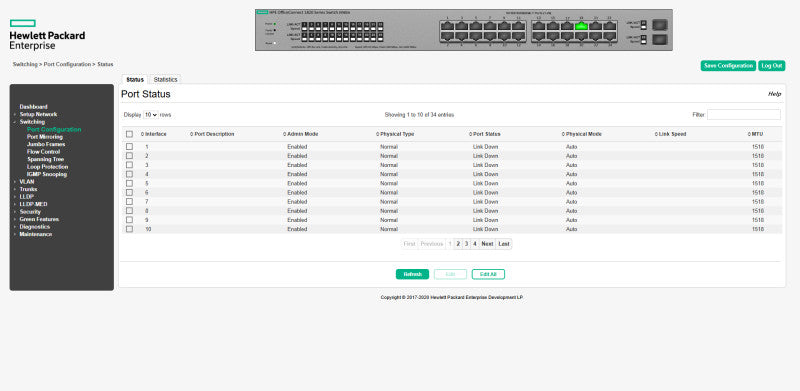Expand the Security sidebar section
This screenshot has height=391, width=800.
[x=30, y=211]
